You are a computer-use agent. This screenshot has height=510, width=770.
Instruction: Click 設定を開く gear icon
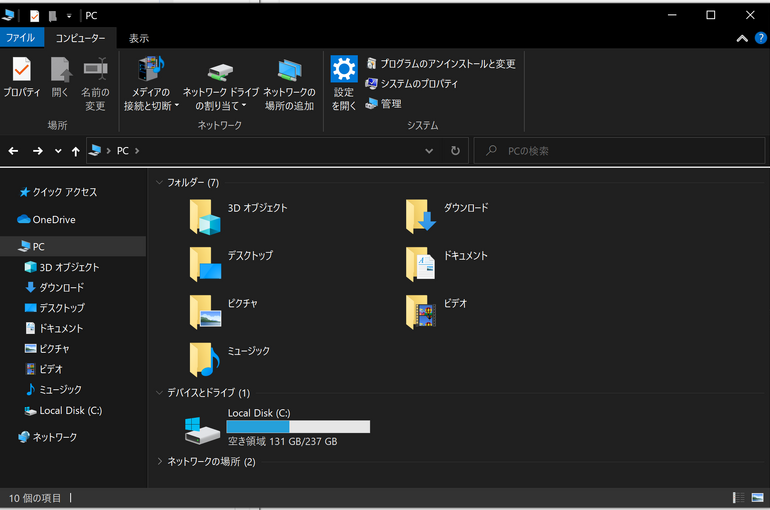coord(344,69)
